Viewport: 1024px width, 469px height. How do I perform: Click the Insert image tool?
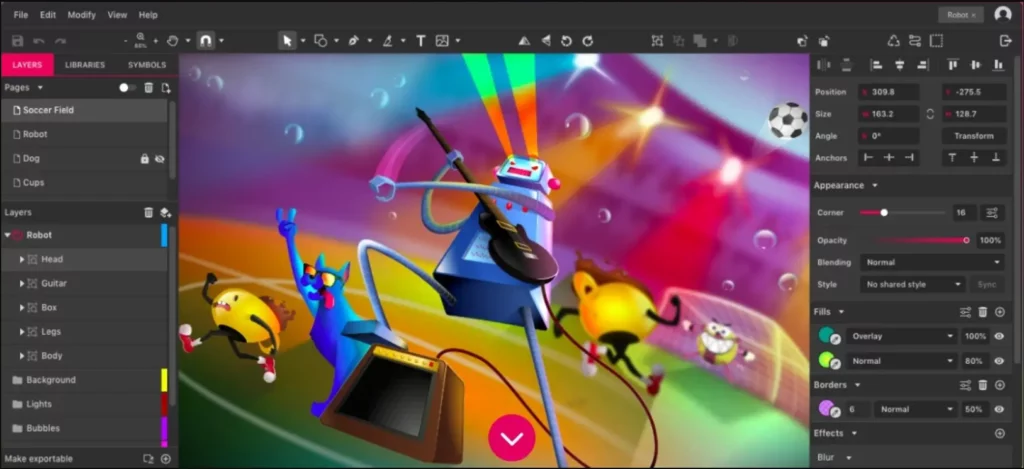(442, 40)
